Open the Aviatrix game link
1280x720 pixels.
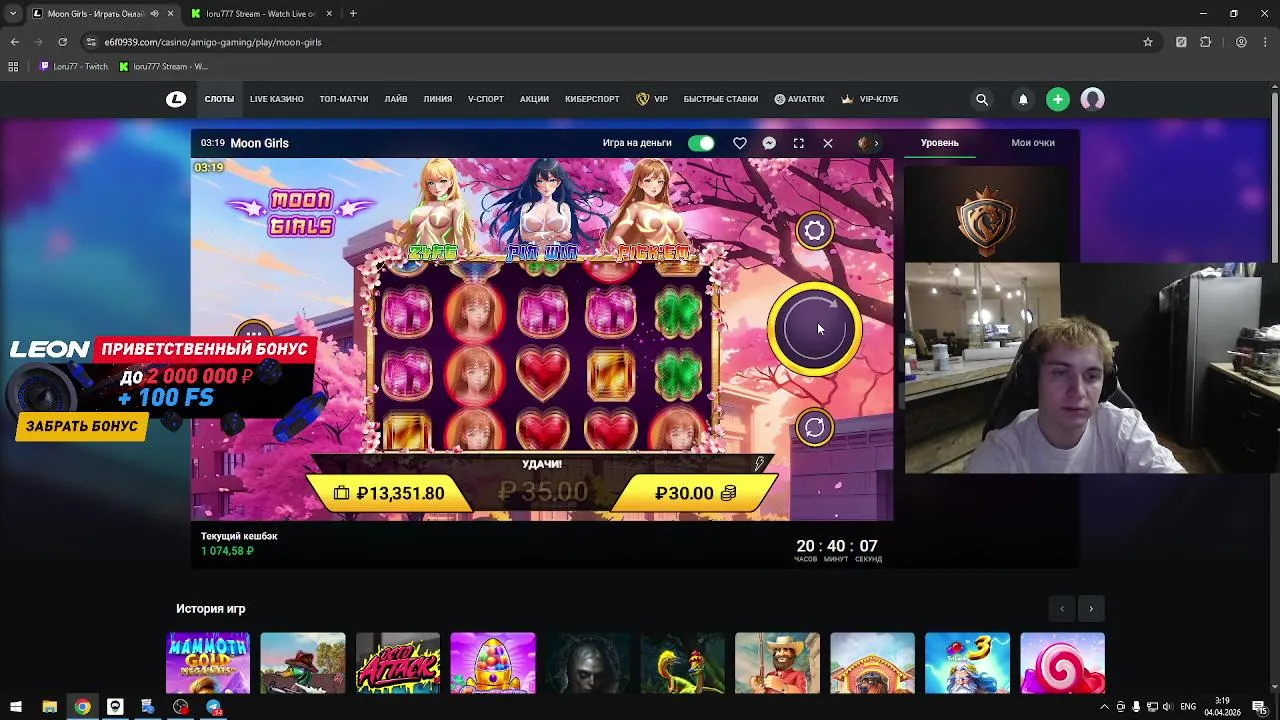point(800,99)
